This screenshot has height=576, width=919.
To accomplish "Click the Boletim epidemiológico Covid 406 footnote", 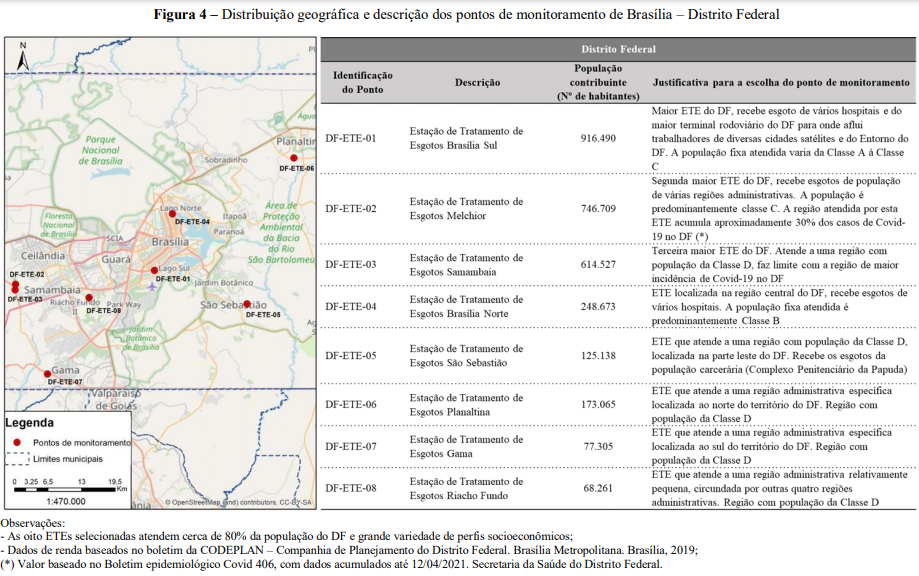I will [x=331, y=564].
